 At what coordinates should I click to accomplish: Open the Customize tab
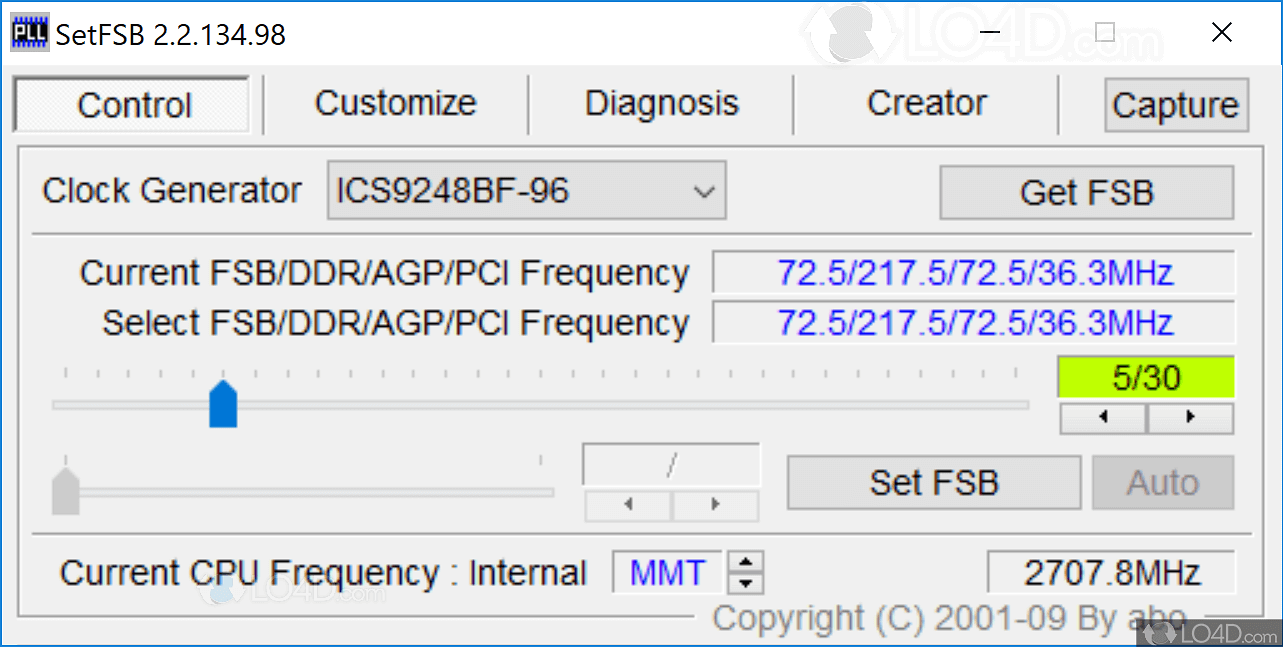(x=395, y=103)
